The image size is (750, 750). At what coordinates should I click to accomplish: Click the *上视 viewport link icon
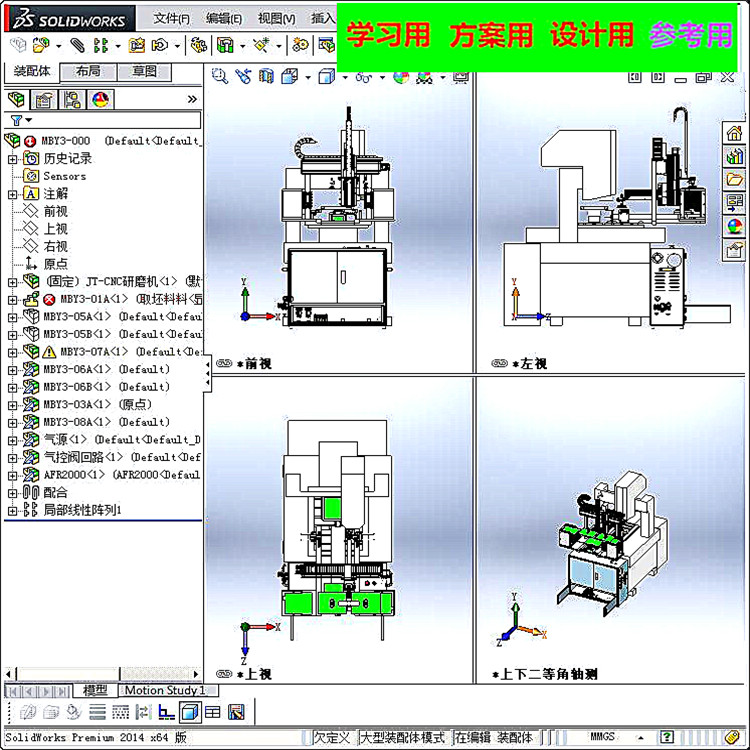point(224,674)
